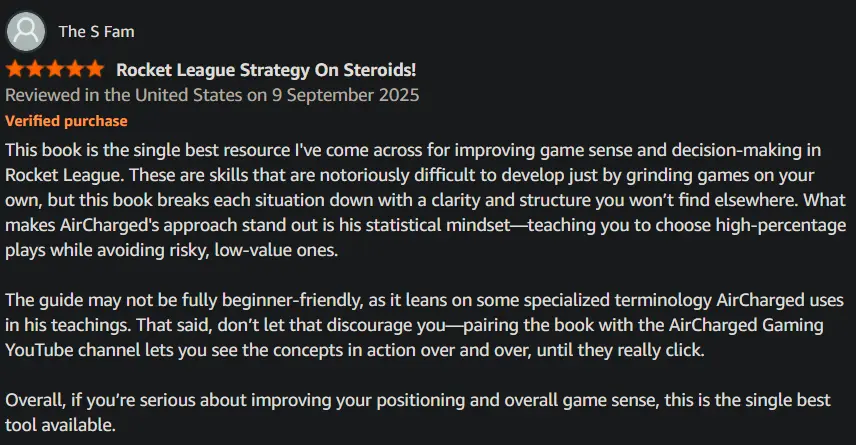Click the second orange rating star

(x=35, y=70)
